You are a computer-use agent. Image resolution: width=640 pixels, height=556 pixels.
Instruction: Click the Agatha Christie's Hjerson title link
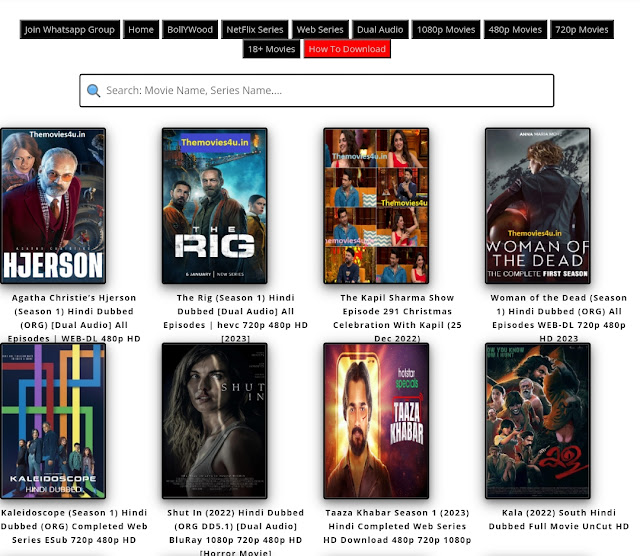click(74, 318)
